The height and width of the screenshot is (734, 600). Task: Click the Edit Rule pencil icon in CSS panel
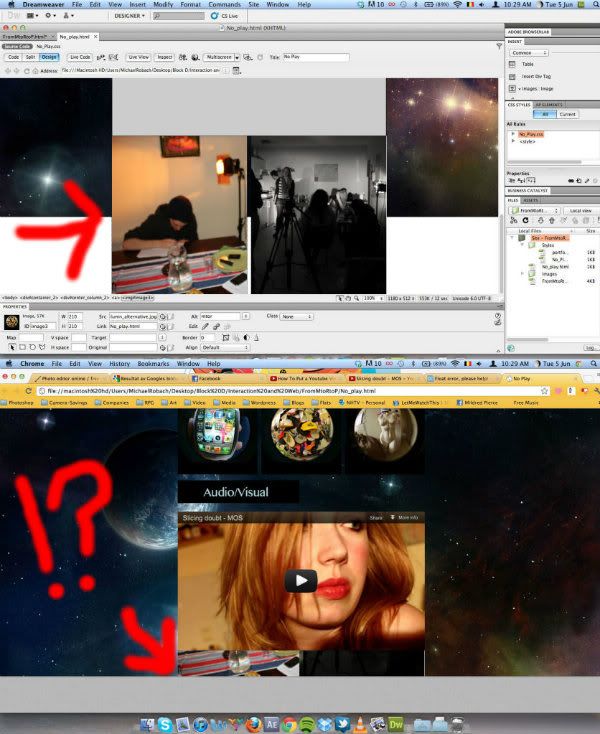[587, 181]
